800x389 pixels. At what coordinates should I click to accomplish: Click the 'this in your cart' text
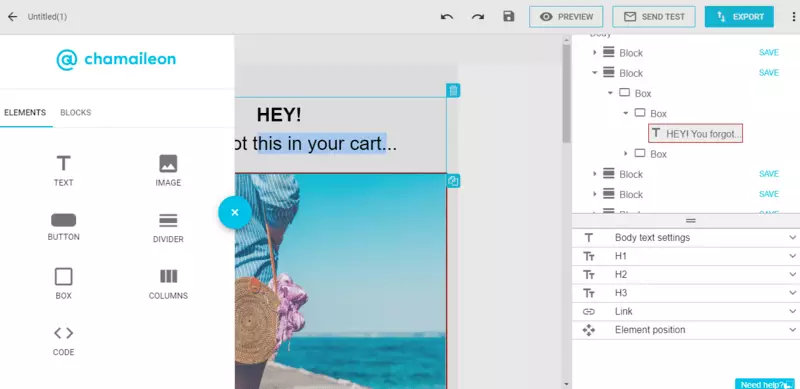point(321,144)
